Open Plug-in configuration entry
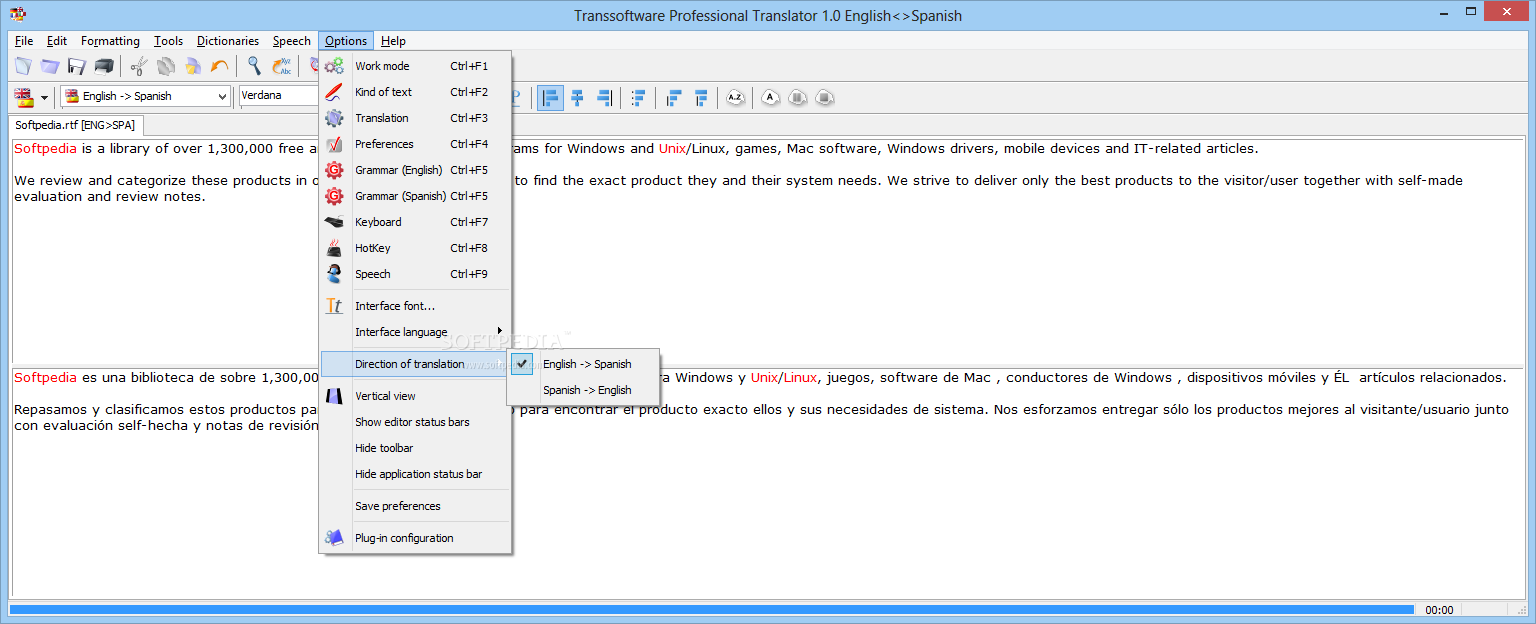The height and width of the screenshot is (624, 1536). click(x=415, y=538)
